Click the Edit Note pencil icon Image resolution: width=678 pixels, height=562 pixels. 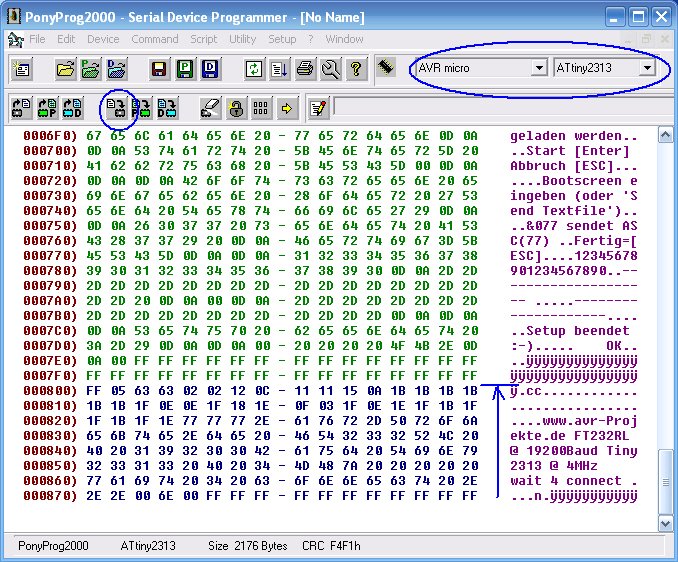[x=319, y=108]
